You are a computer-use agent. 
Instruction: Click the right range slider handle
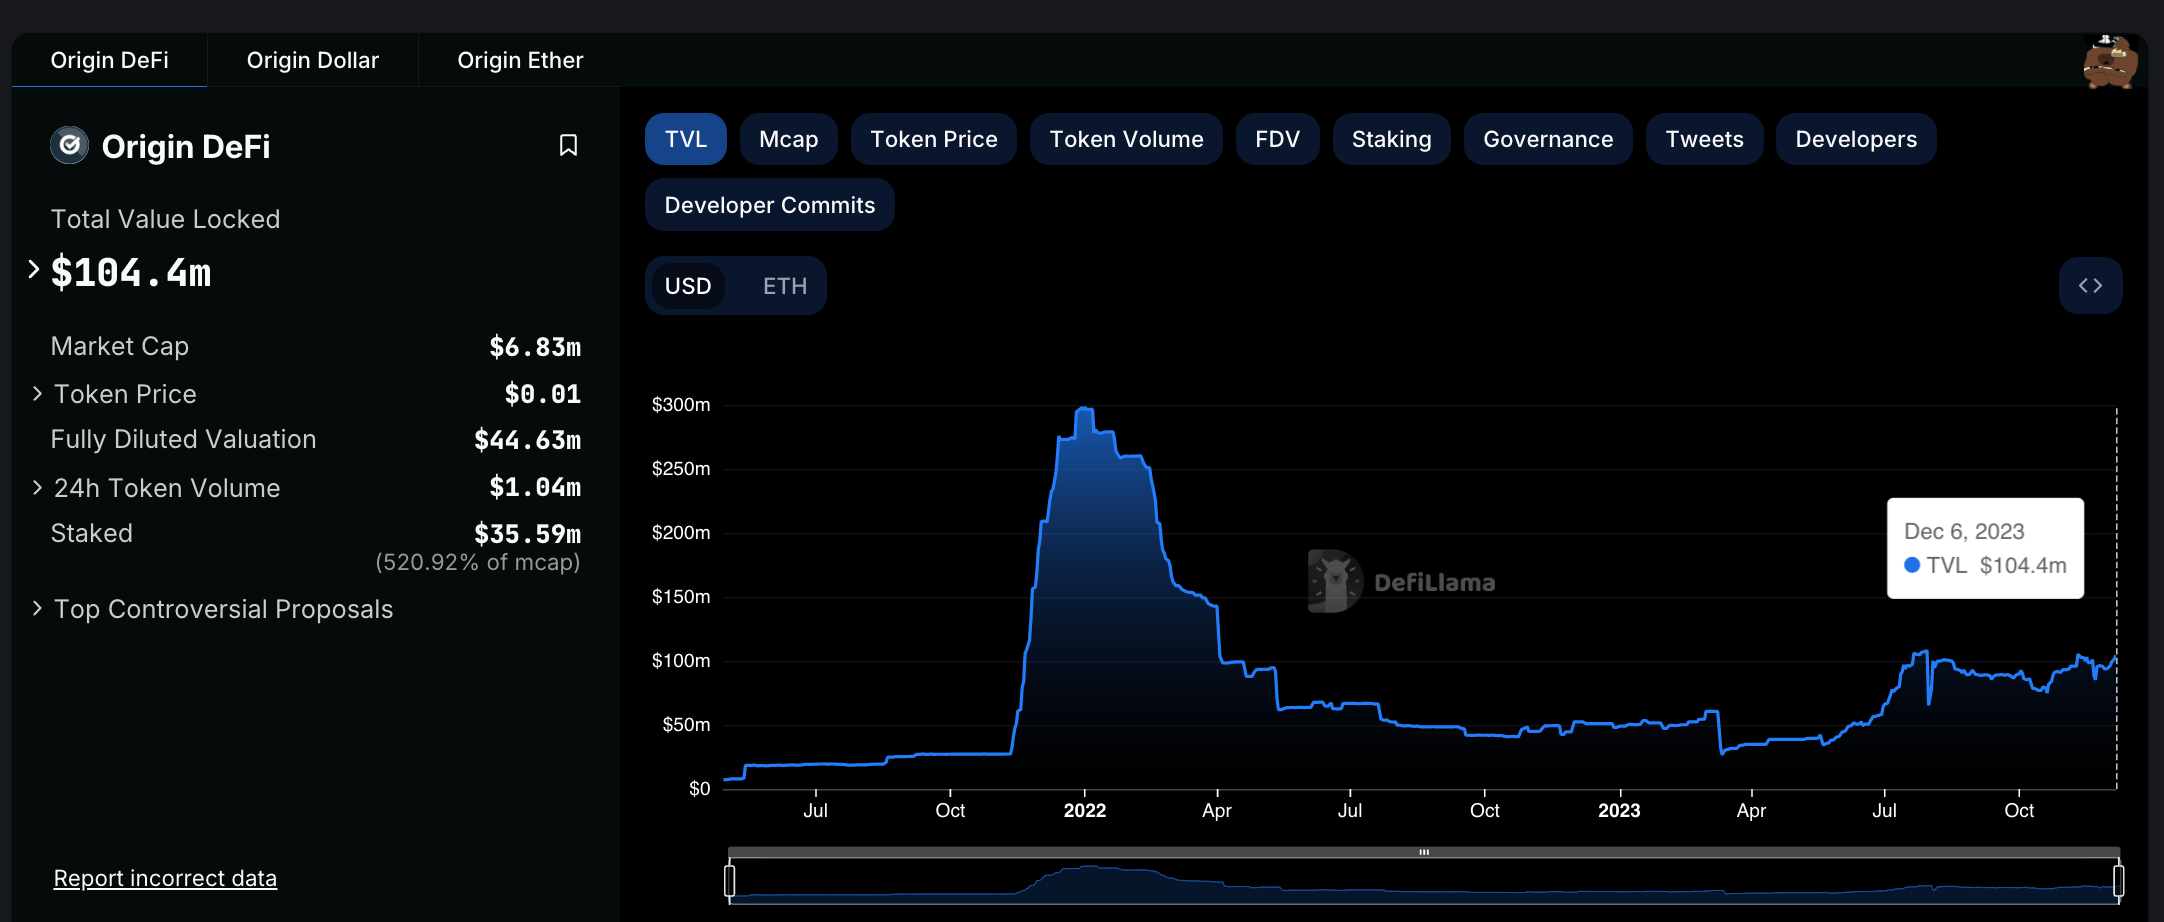pos(2118,881)
